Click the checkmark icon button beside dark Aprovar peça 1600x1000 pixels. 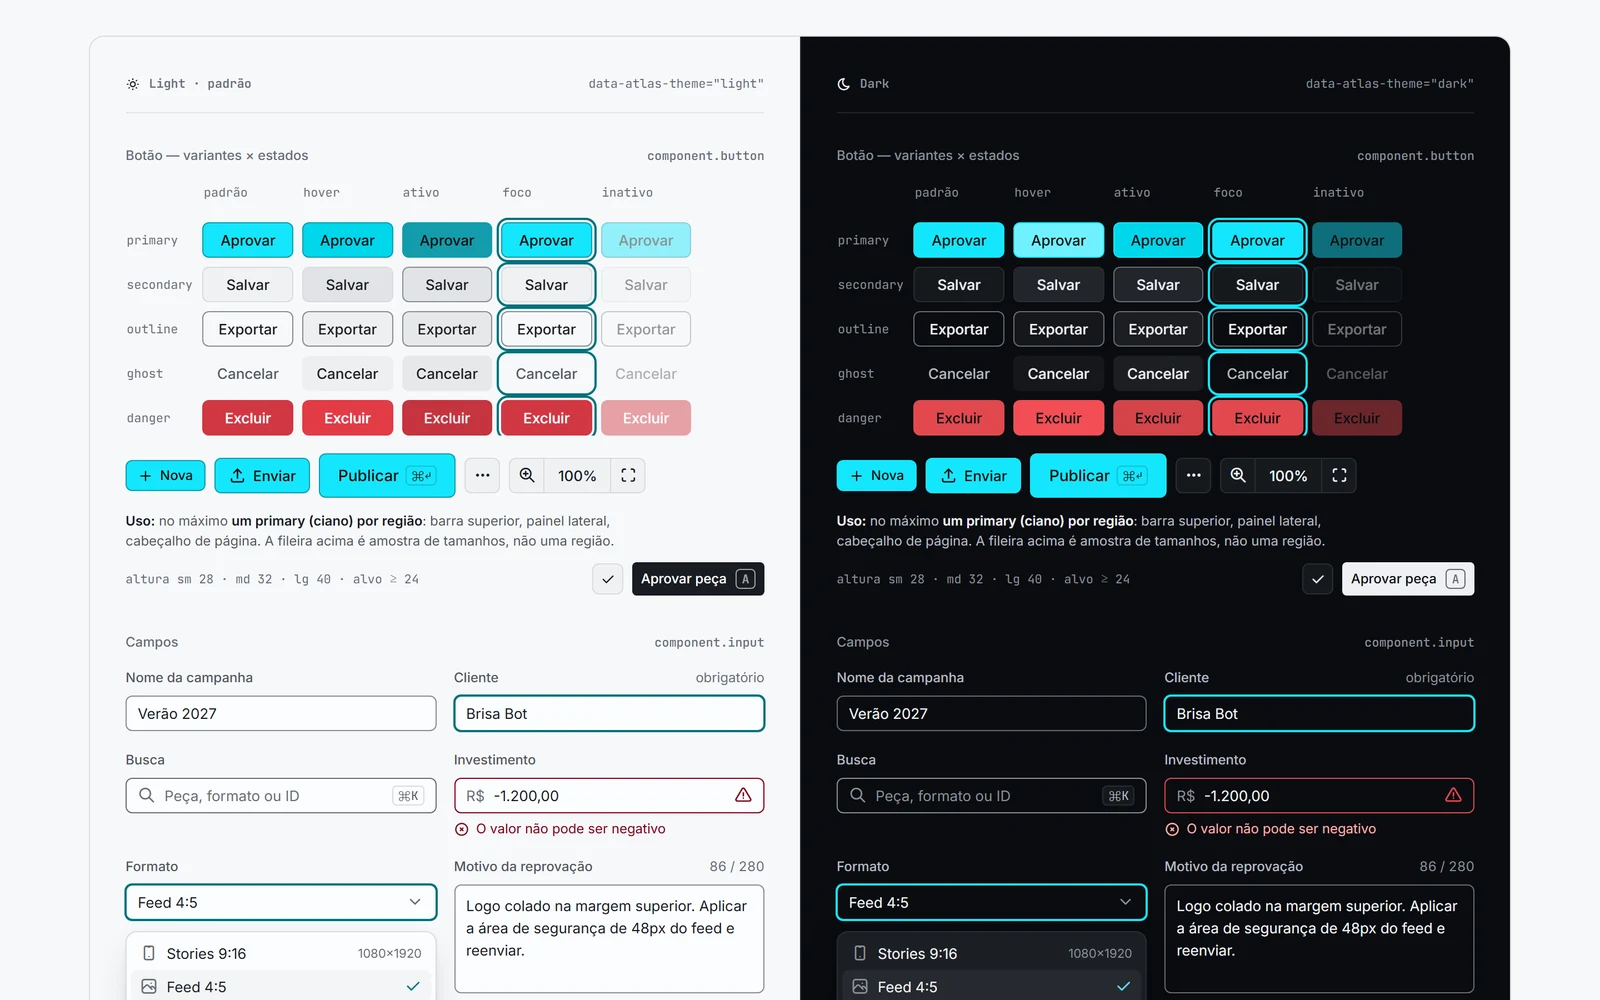[1318, 579]
